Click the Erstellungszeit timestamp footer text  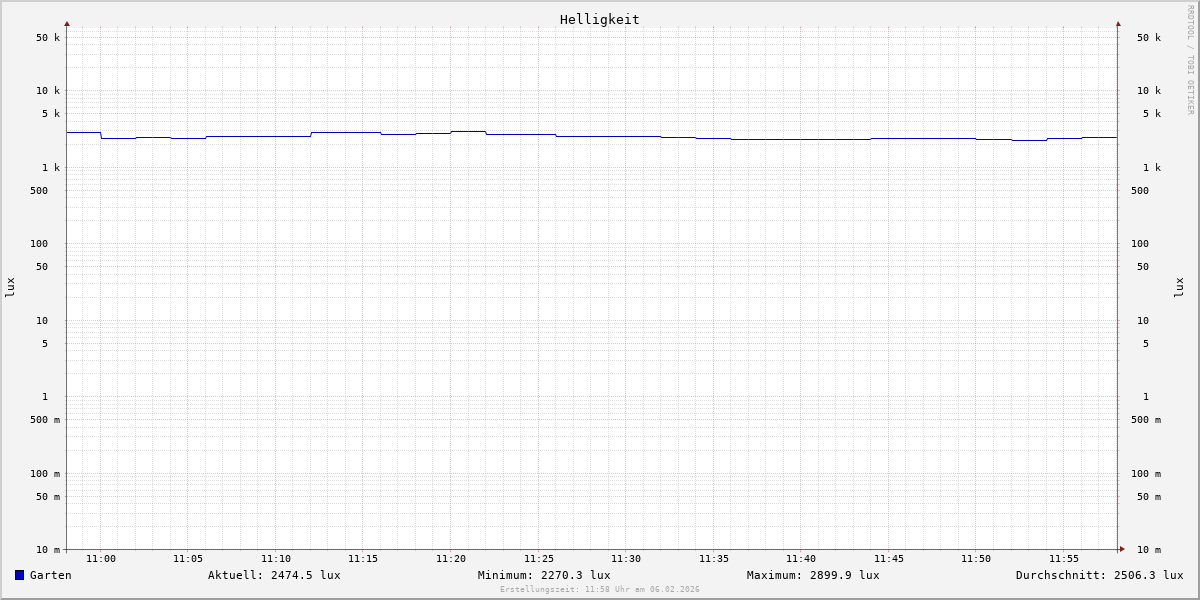(x=600, y=590)
